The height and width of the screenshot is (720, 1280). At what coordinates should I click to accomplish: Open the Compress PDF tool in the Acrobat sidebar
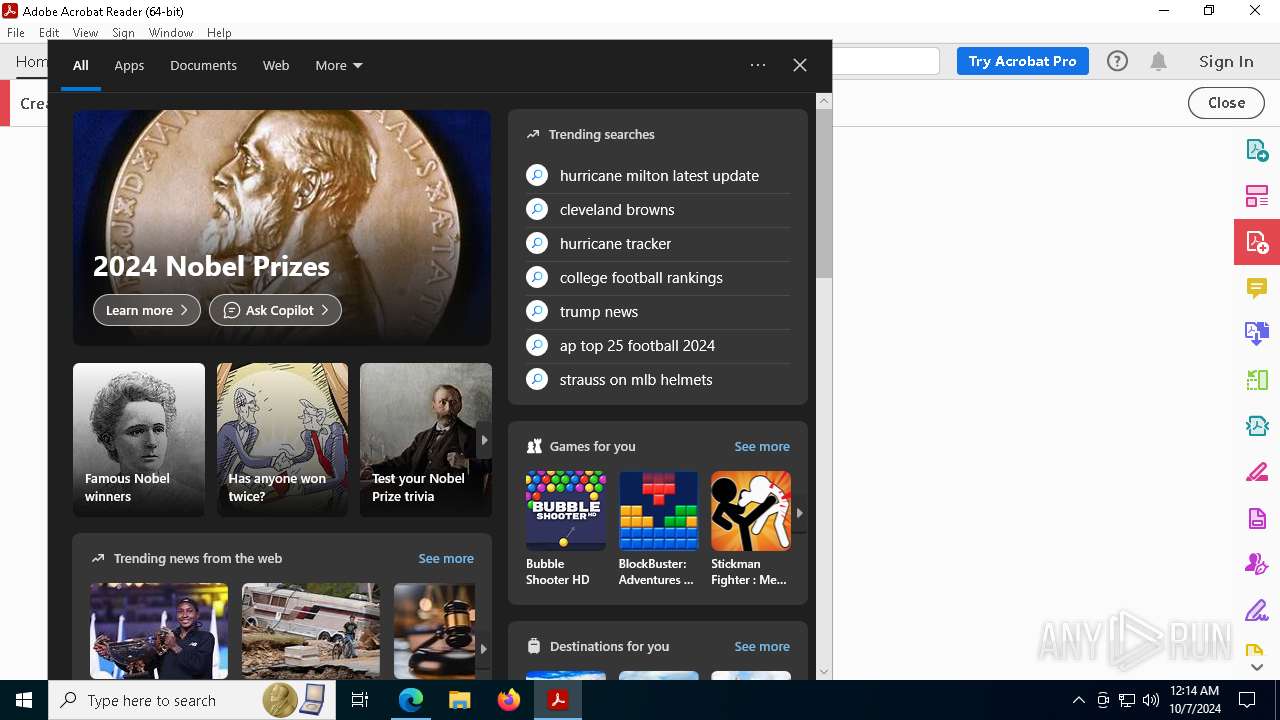click(x=1257, y=426)
